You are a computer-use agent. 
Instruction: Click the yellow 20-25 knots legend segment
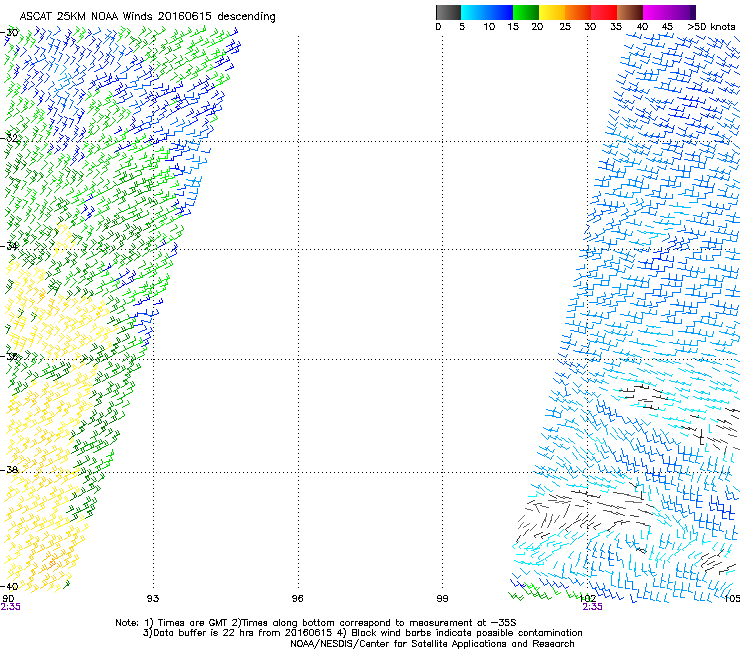(552, 12)
